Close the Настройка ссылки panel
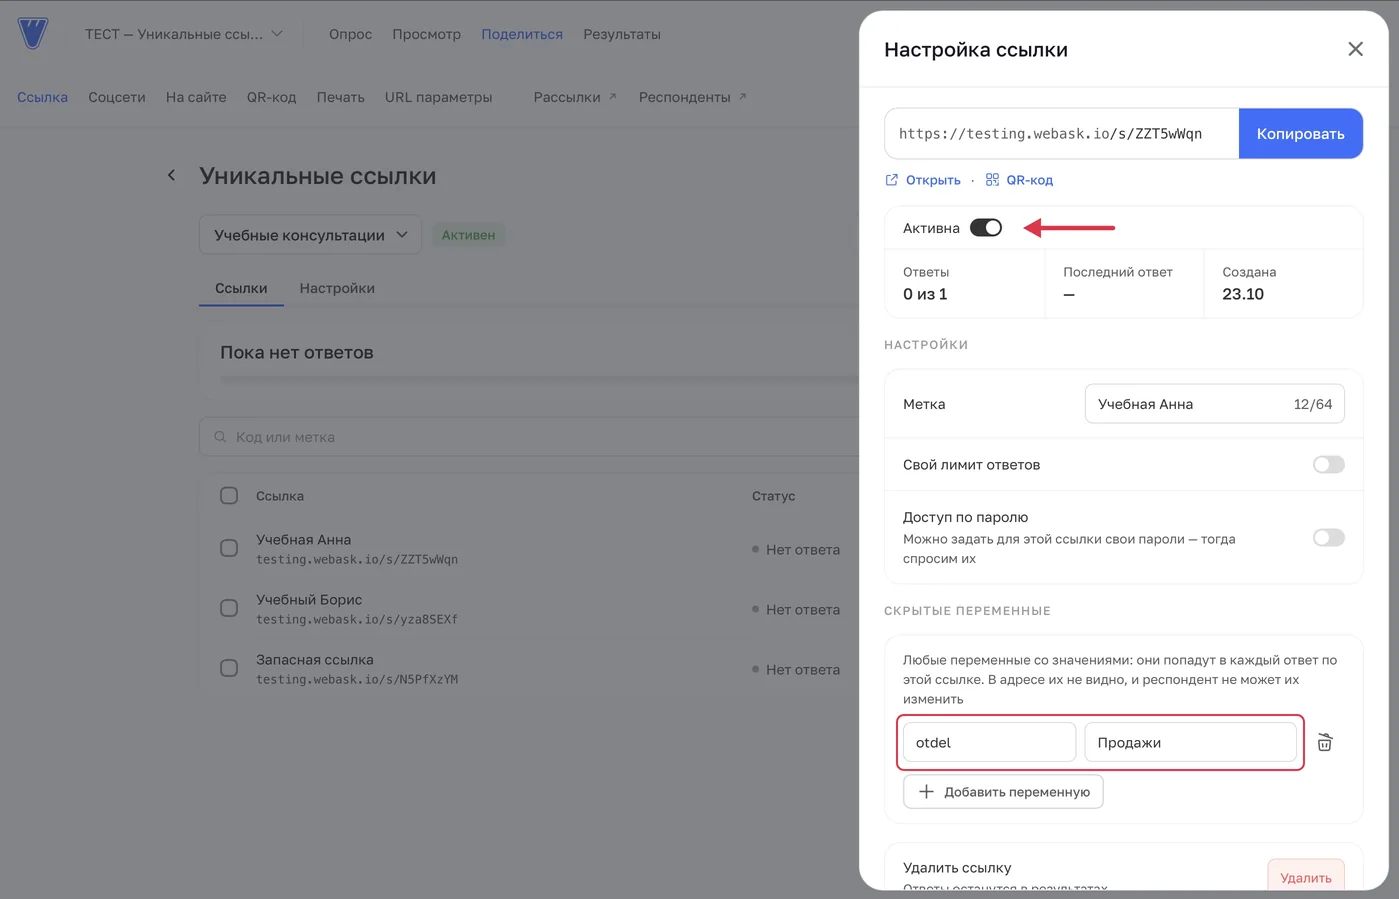 pos(1355,49)
